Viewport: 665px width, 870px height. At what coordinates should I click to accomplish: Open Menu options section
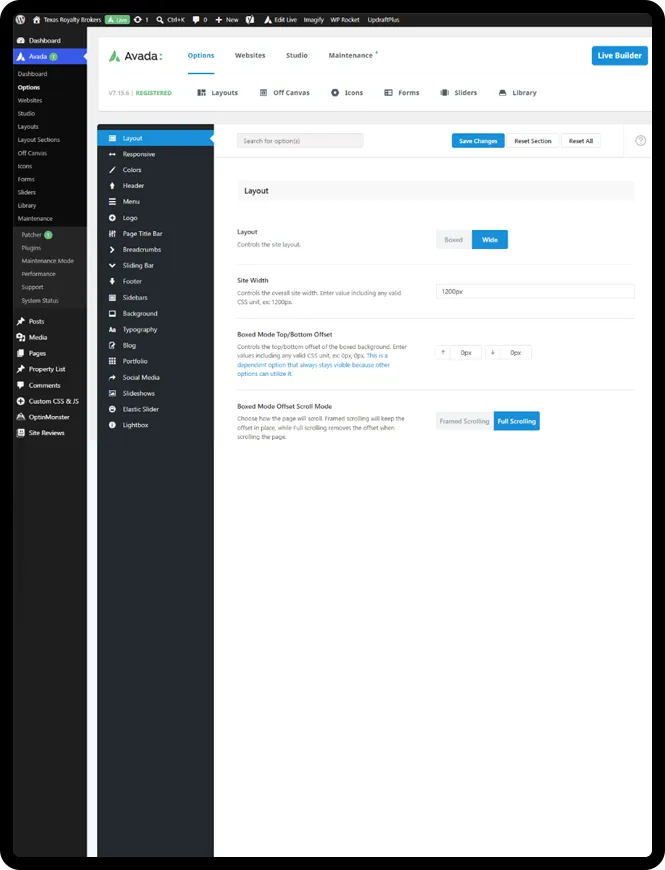[x=155, y=201]
